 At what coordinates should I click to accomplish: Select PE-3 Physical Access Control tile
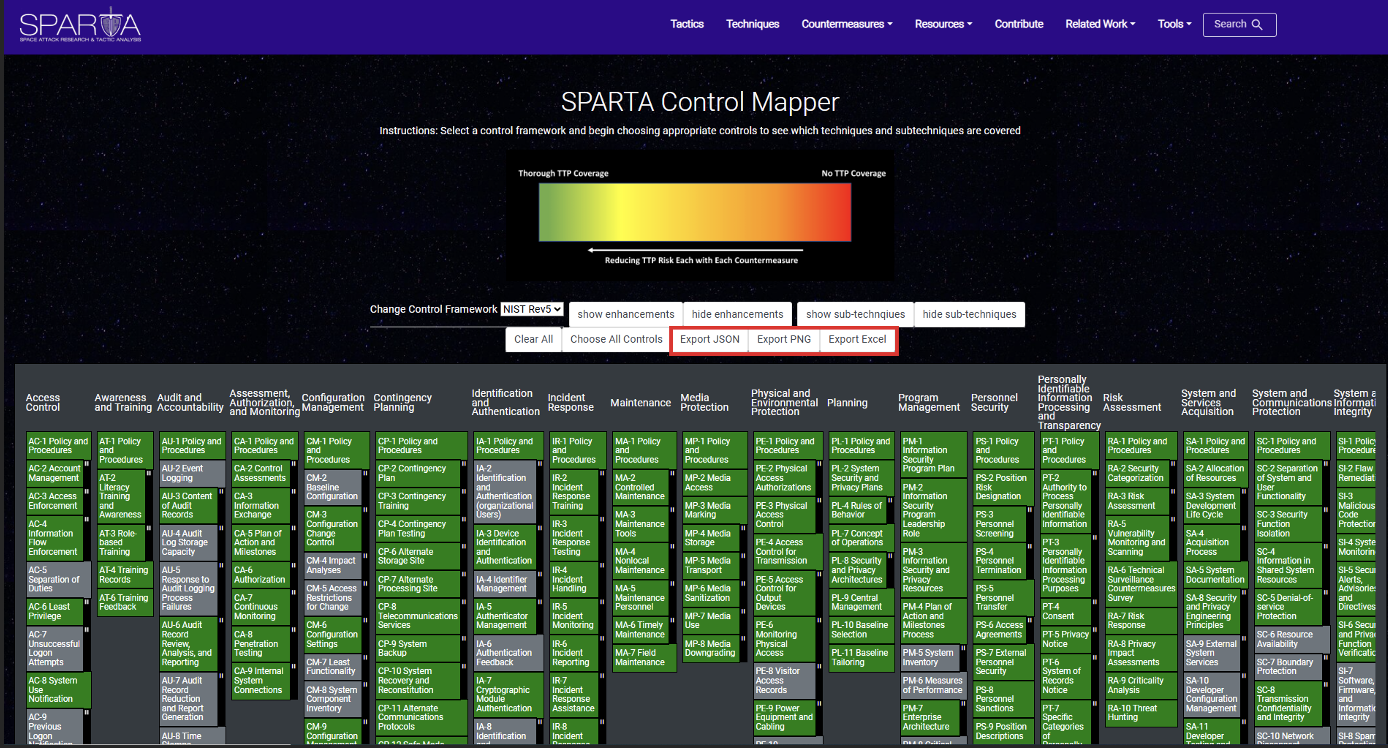click(782, 516)
